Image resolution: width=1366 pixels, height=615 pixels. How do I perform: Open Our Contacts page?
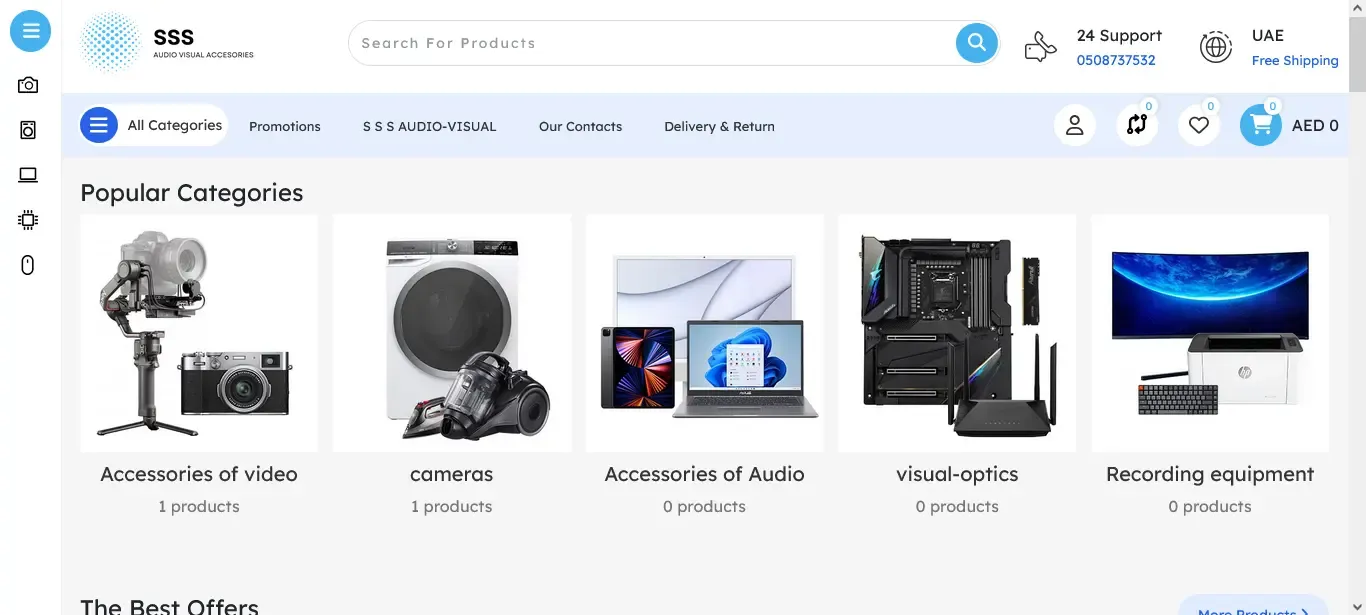tap(580, 127)
